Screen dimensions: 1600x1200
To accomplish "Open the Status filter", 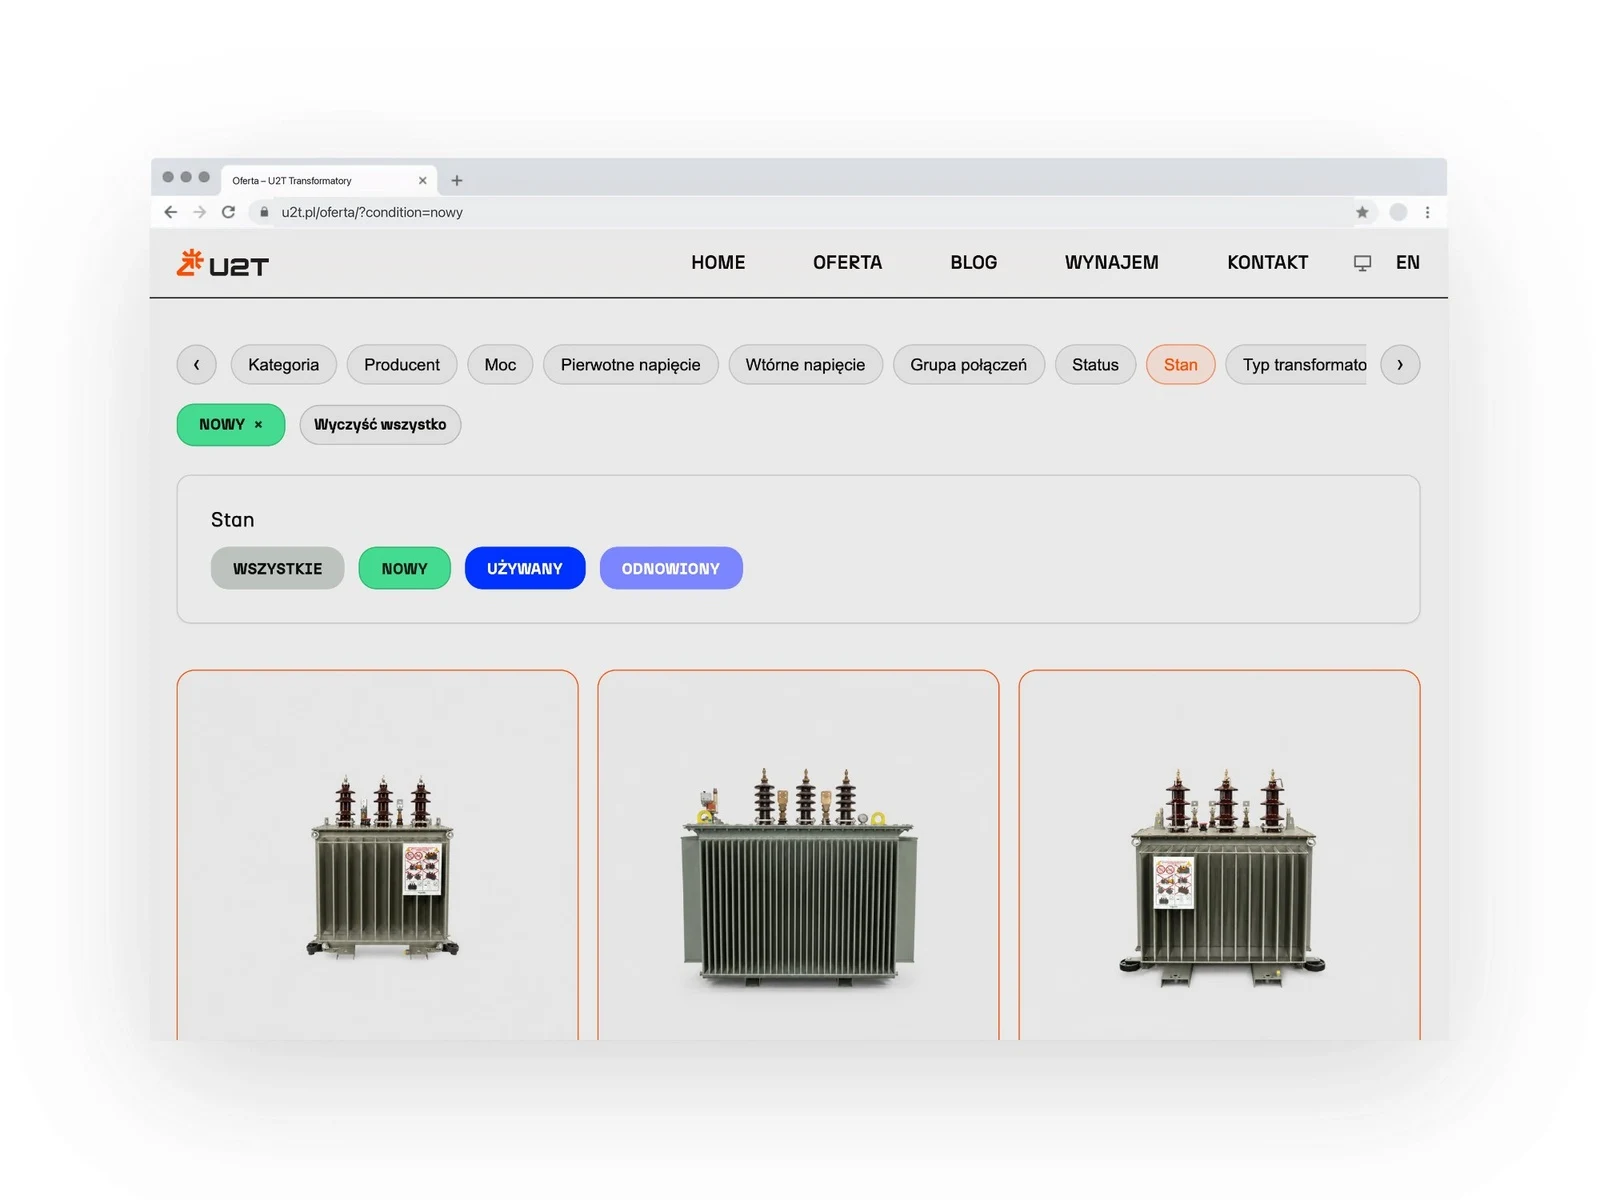I will click(1095, 365).
